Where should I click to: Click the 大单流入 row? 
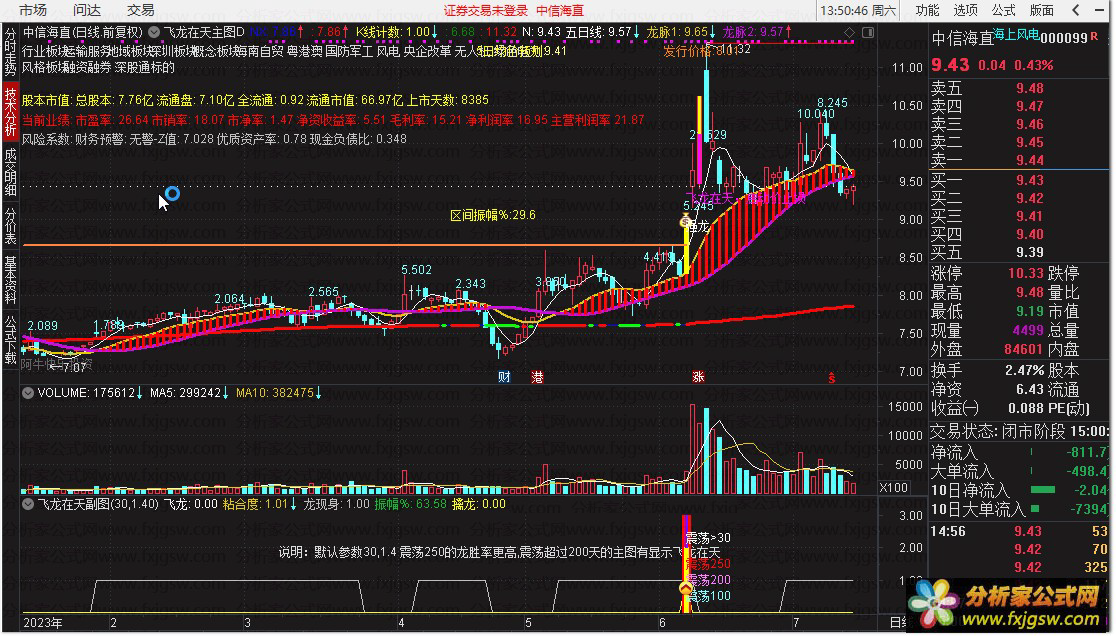point(1020,471)
